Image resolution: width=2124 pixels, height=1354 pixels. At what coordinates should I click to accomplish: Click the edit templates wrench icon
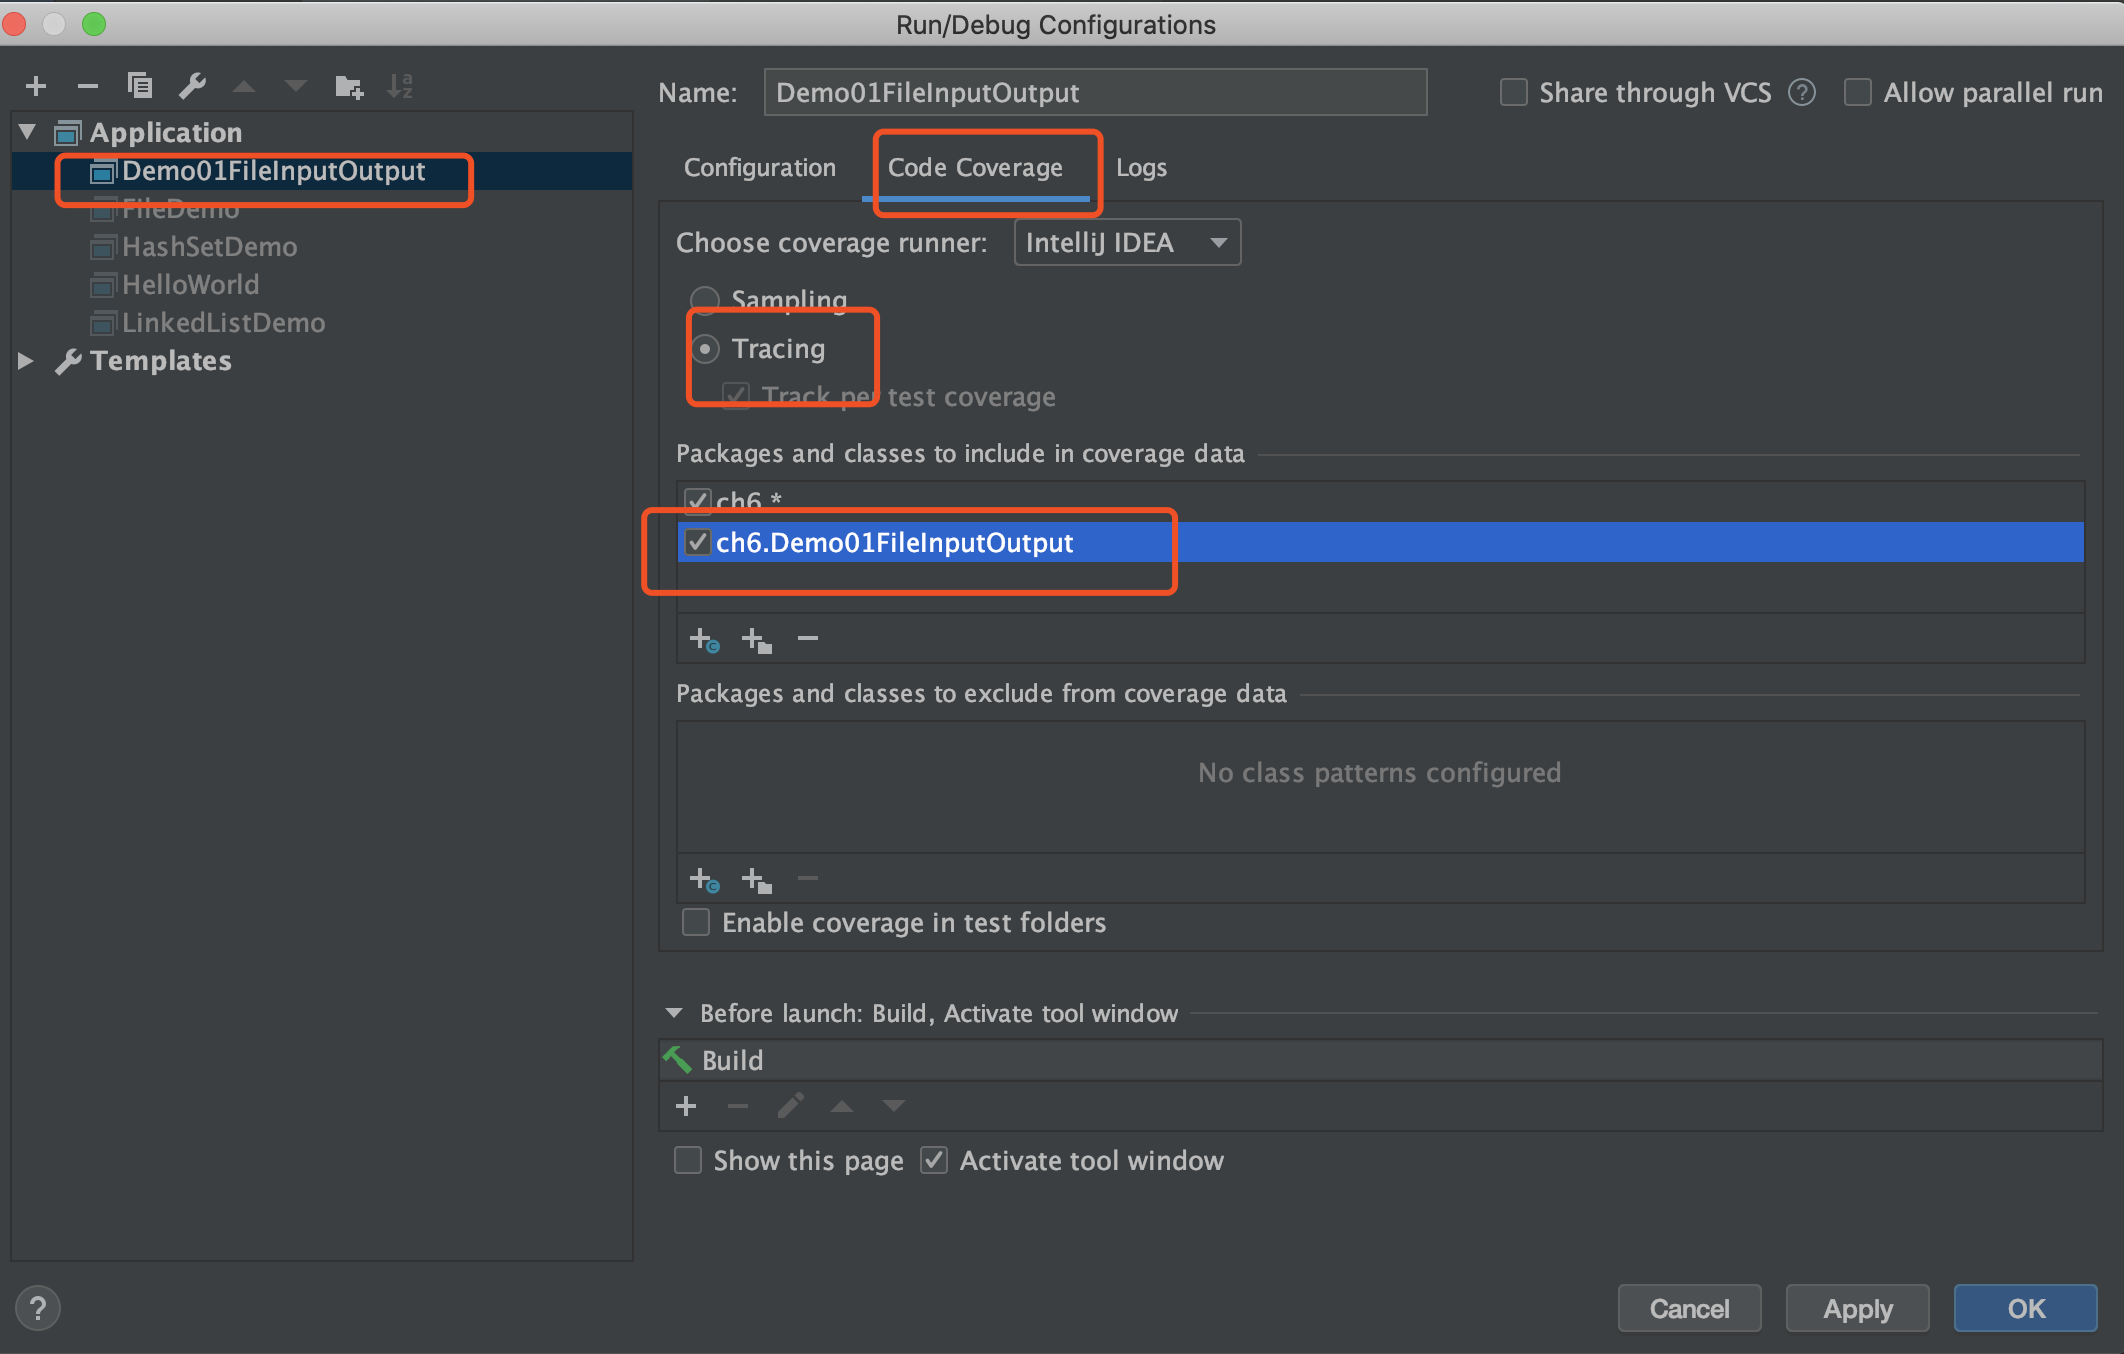click(x=192, y=87)
